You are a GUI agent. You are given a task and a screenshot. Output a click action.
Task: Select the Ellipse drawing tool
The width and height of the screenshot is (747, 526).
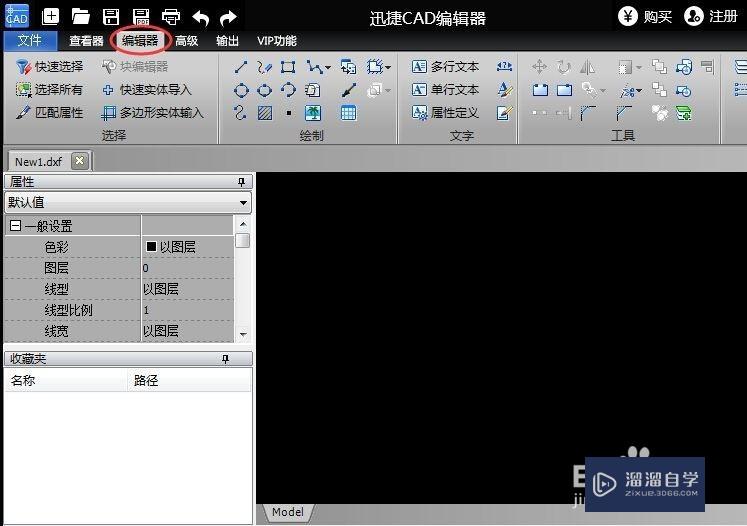point(264,90)
